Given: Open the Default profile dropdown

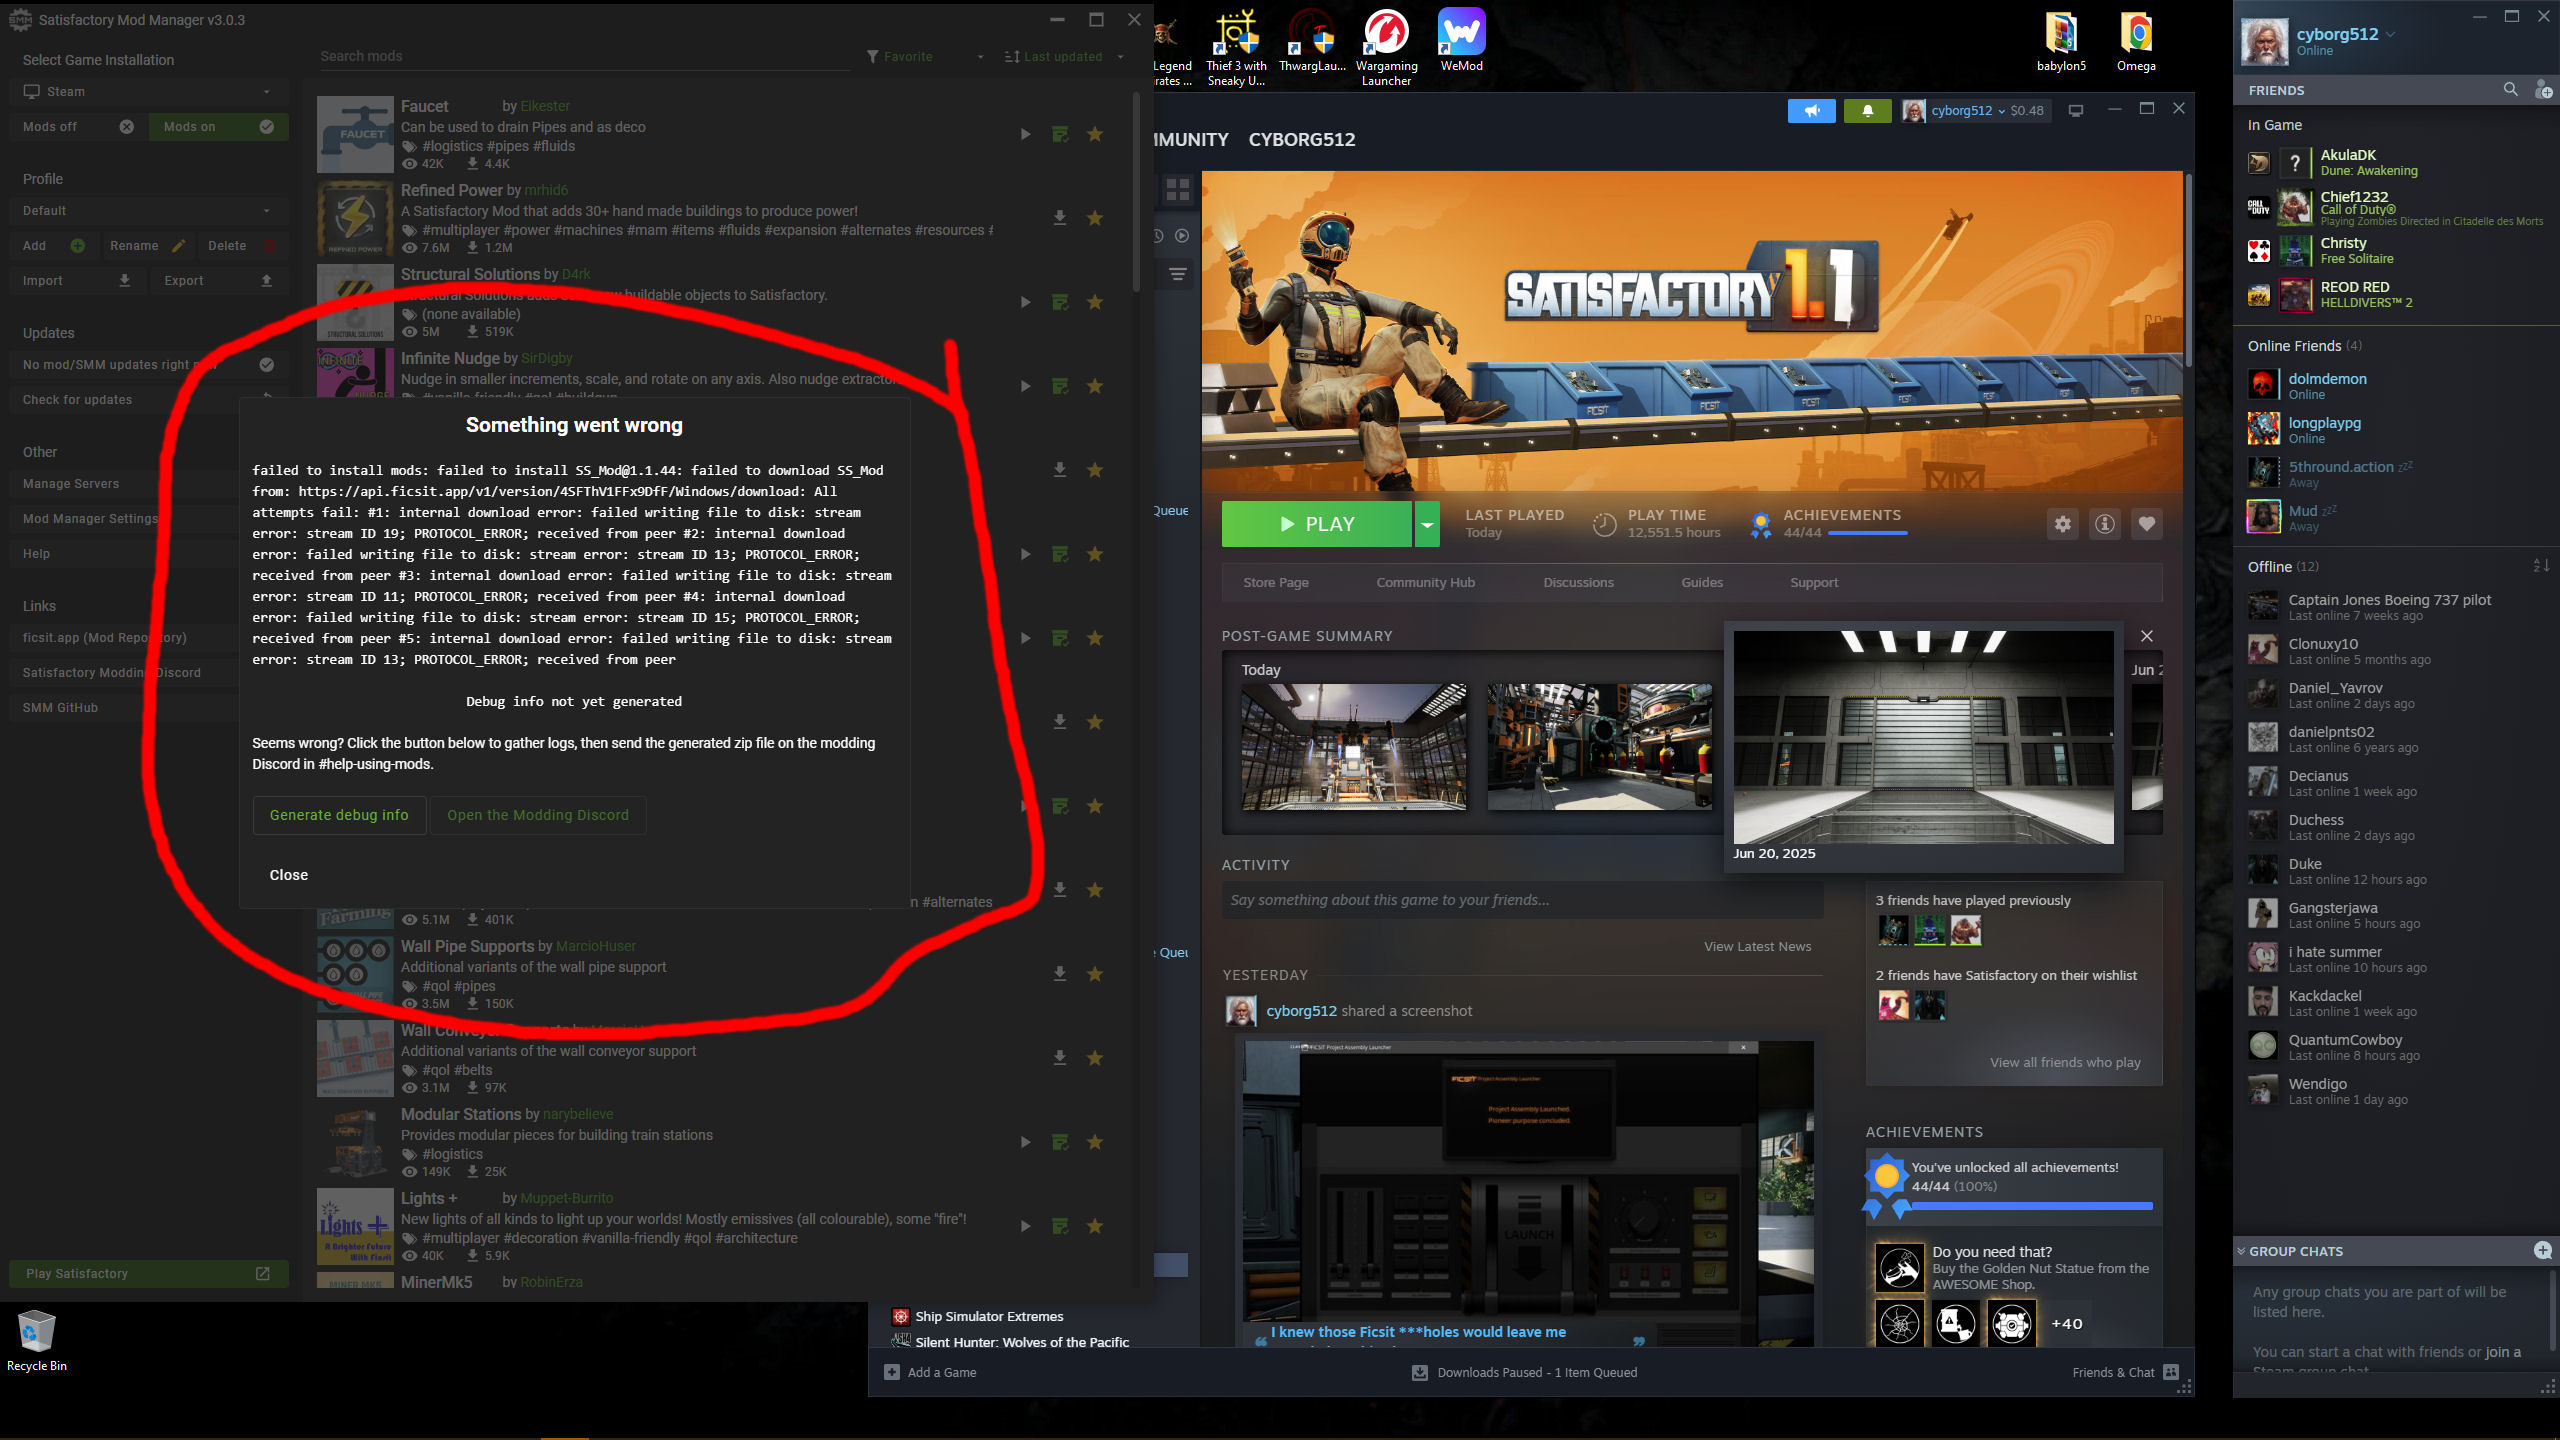Looking at the screenshot, I should point(148,211).
